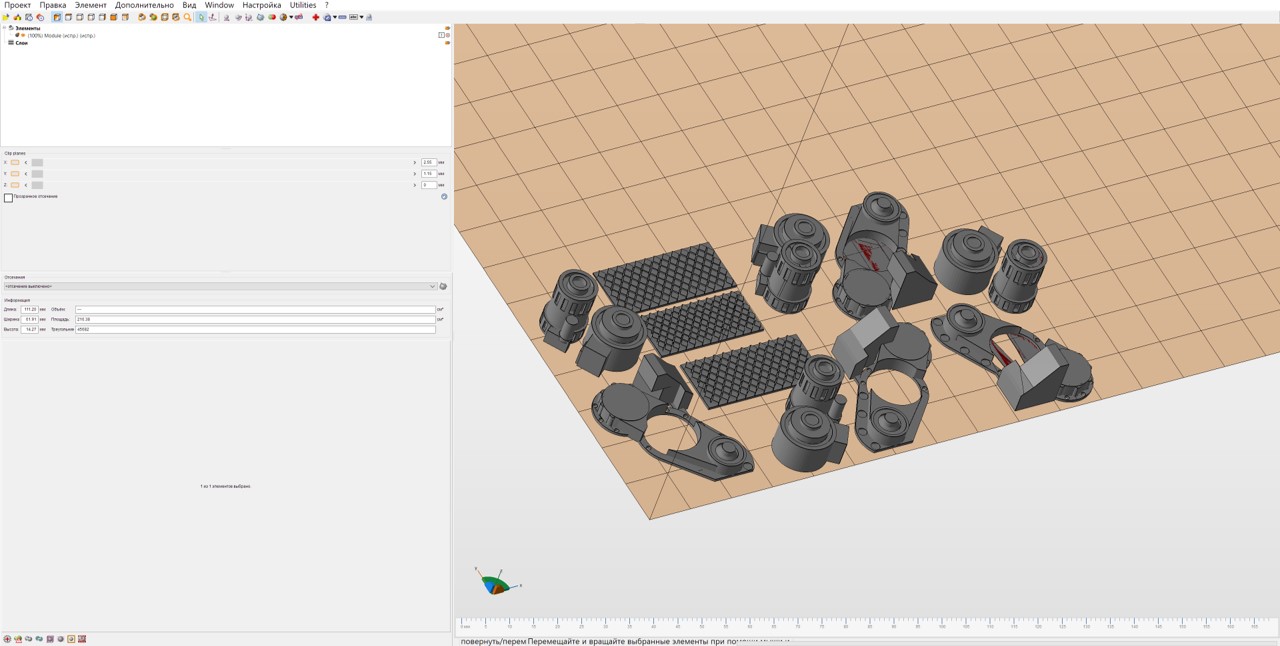Click first icon in bottom-left toolbar

7,639
